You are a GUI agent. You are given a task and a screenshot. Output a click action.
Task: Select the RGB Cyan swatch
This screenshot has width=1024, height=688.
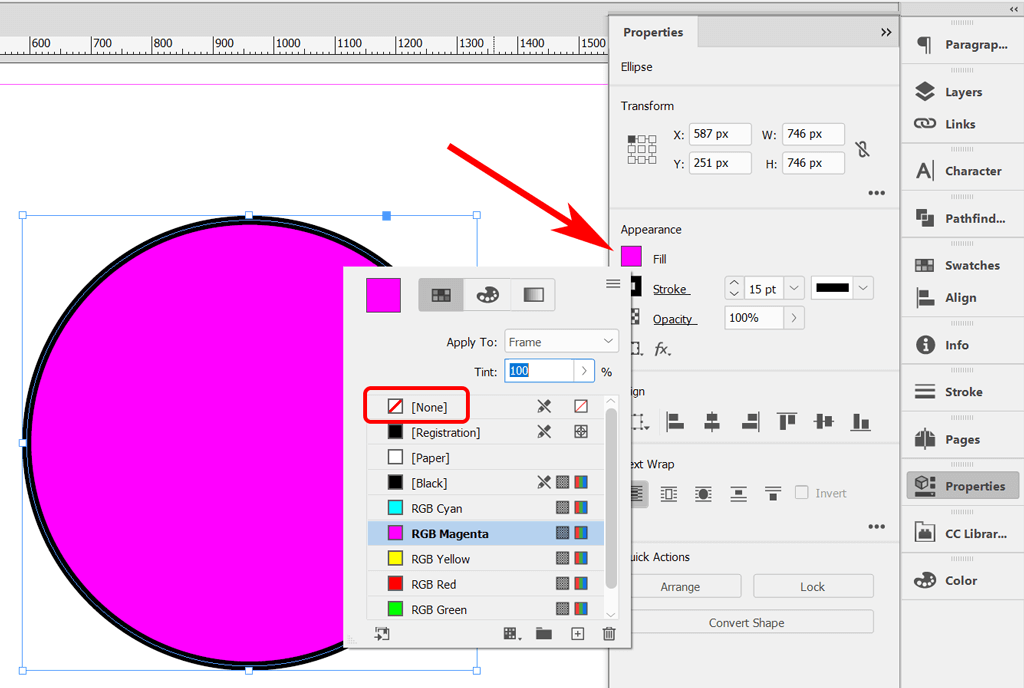coord(437,508)
